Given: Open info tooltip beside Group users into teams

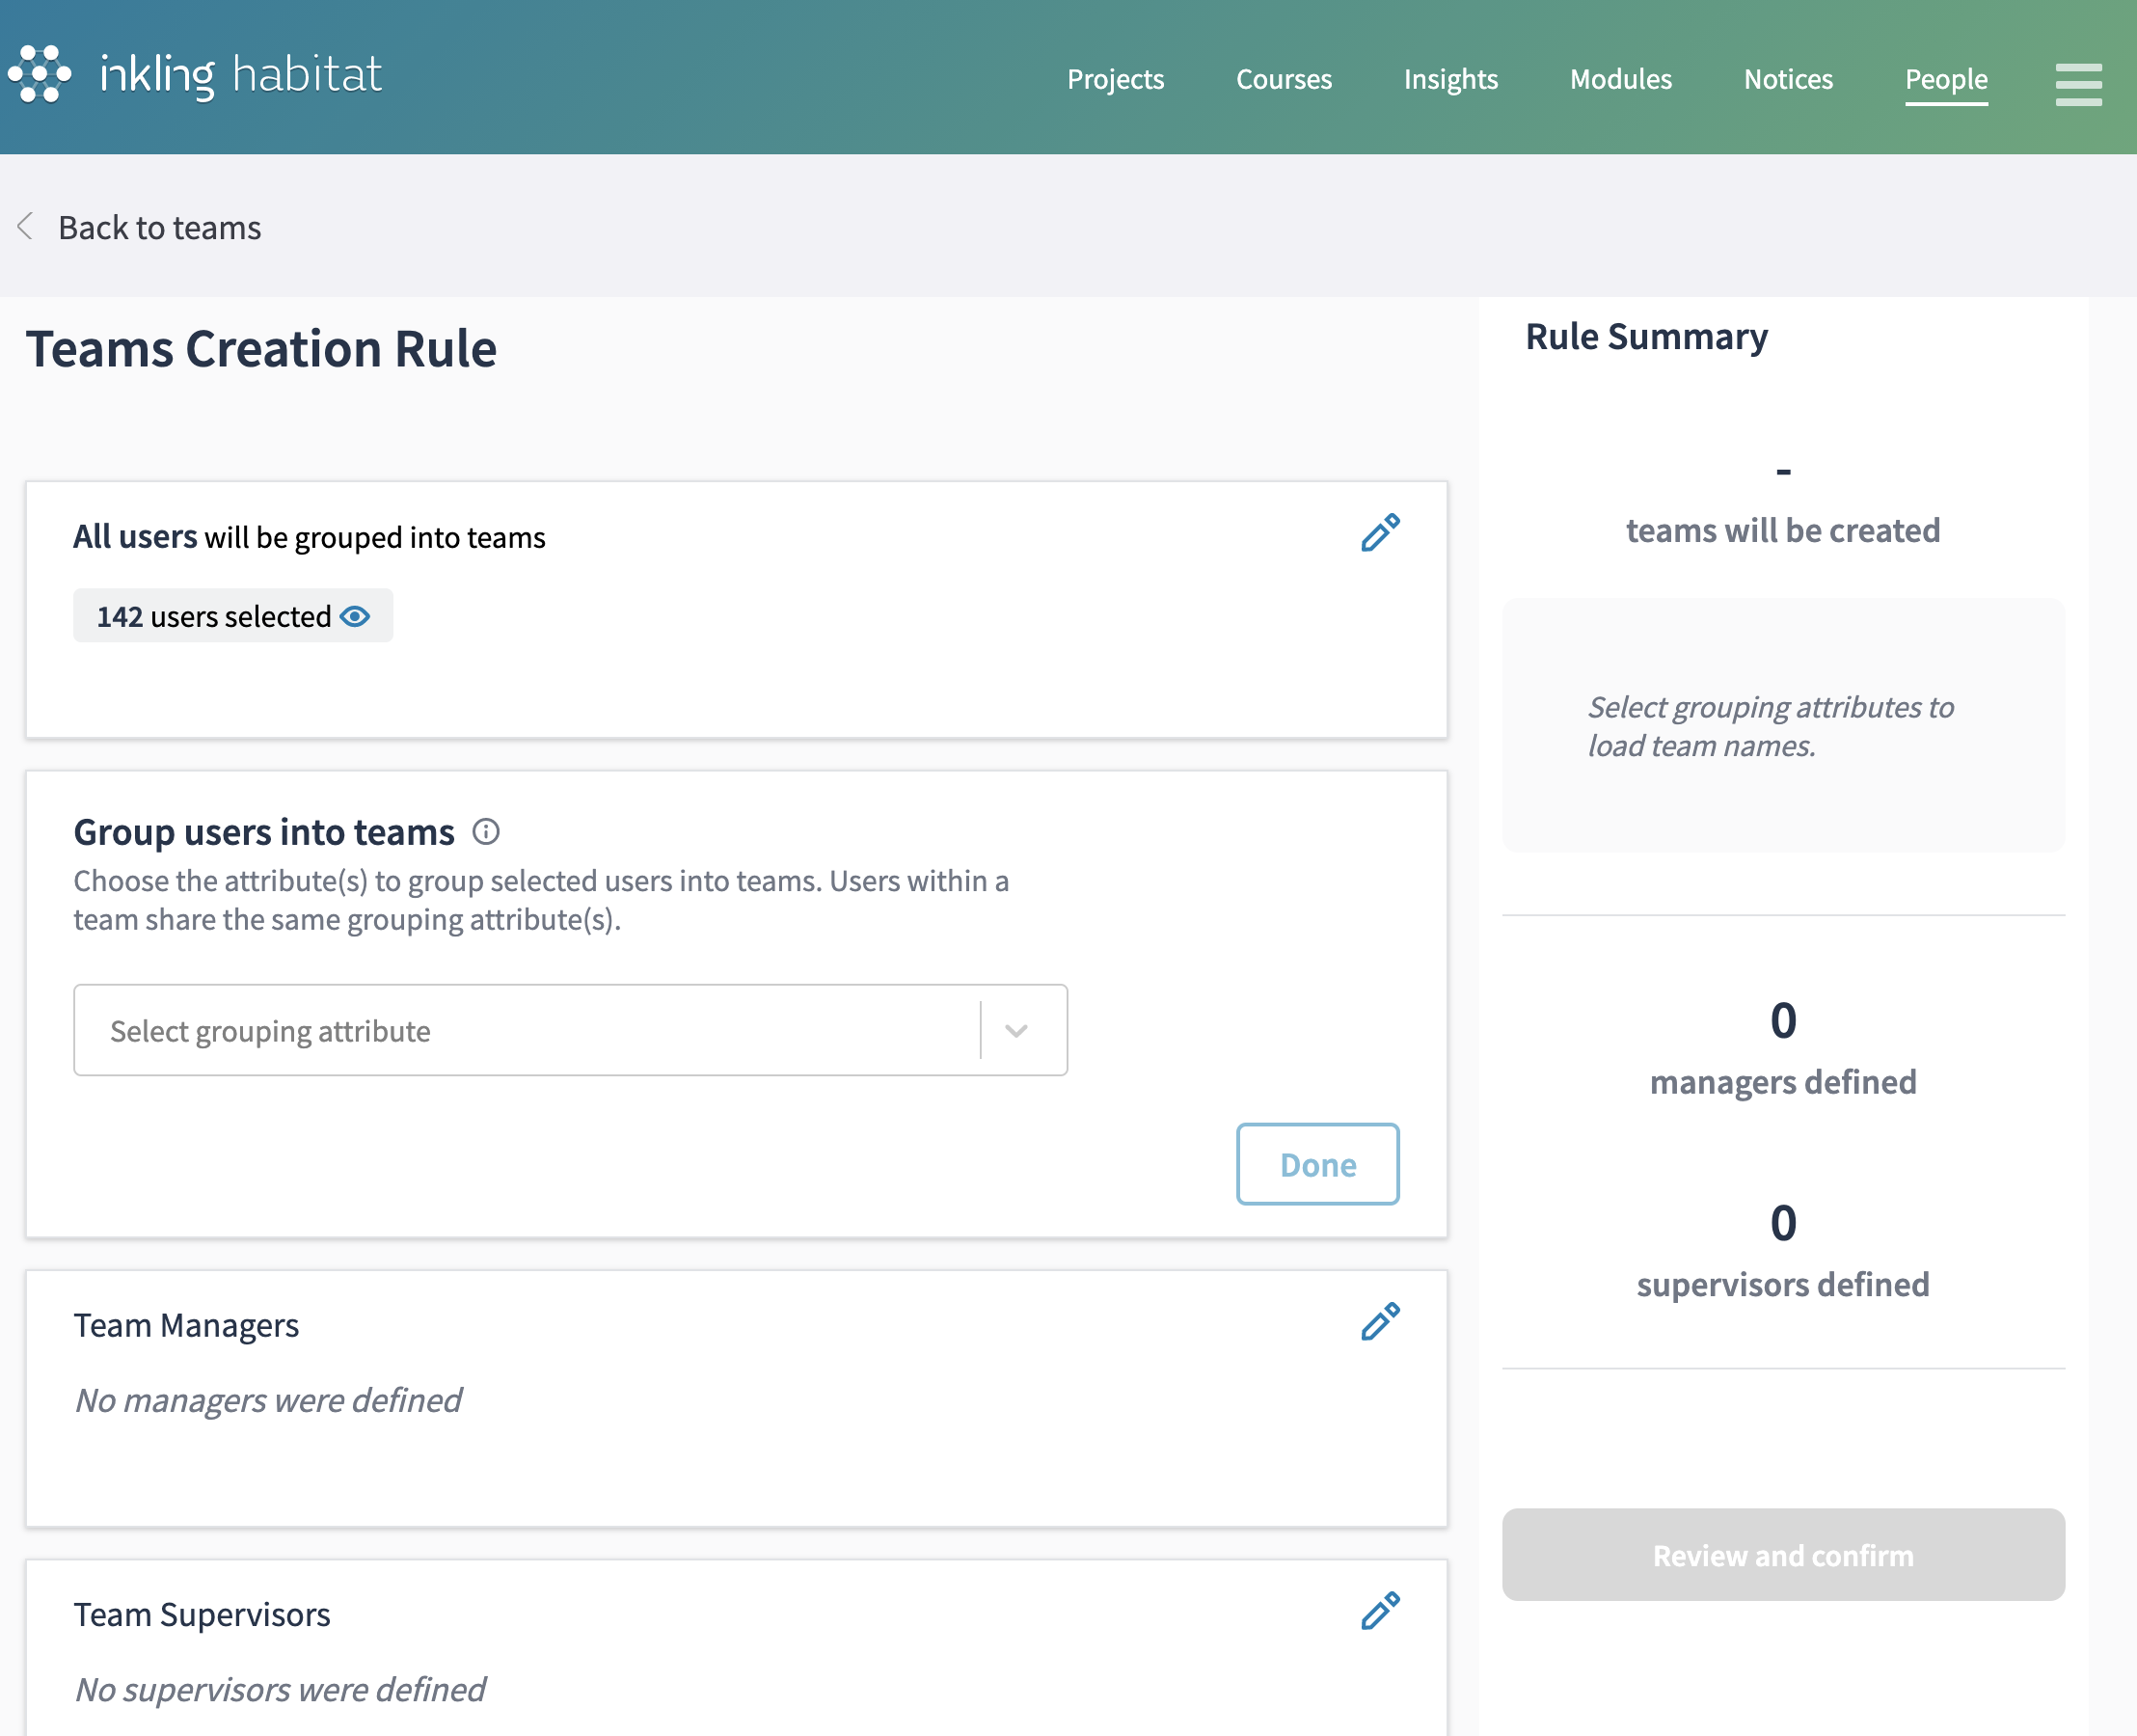Looking at the screenshot, I should [x=486, y=832].
